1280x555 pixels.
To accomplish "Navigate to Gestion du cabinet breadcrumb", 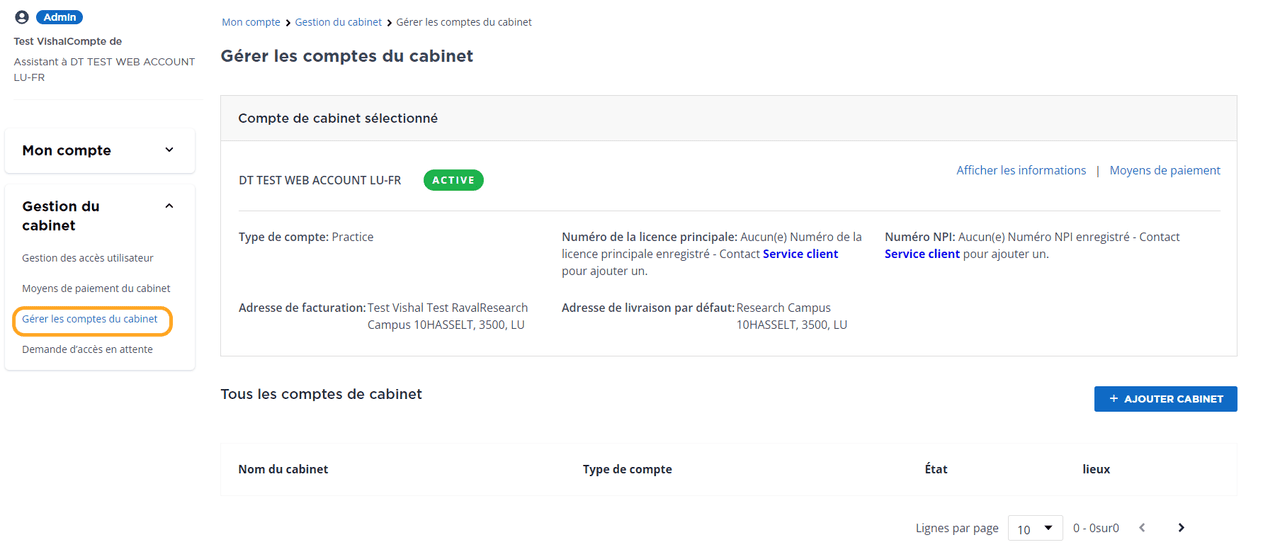I will pyautogui.click(x=338, y=22).
